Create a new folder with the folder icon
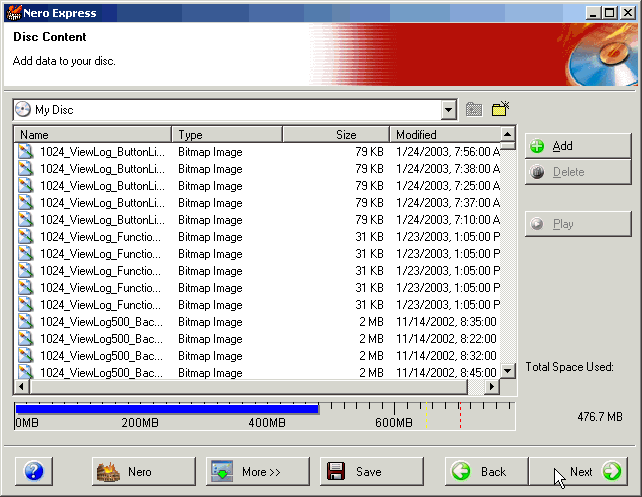This screenshot has height=497, width=642. [500, 109]
